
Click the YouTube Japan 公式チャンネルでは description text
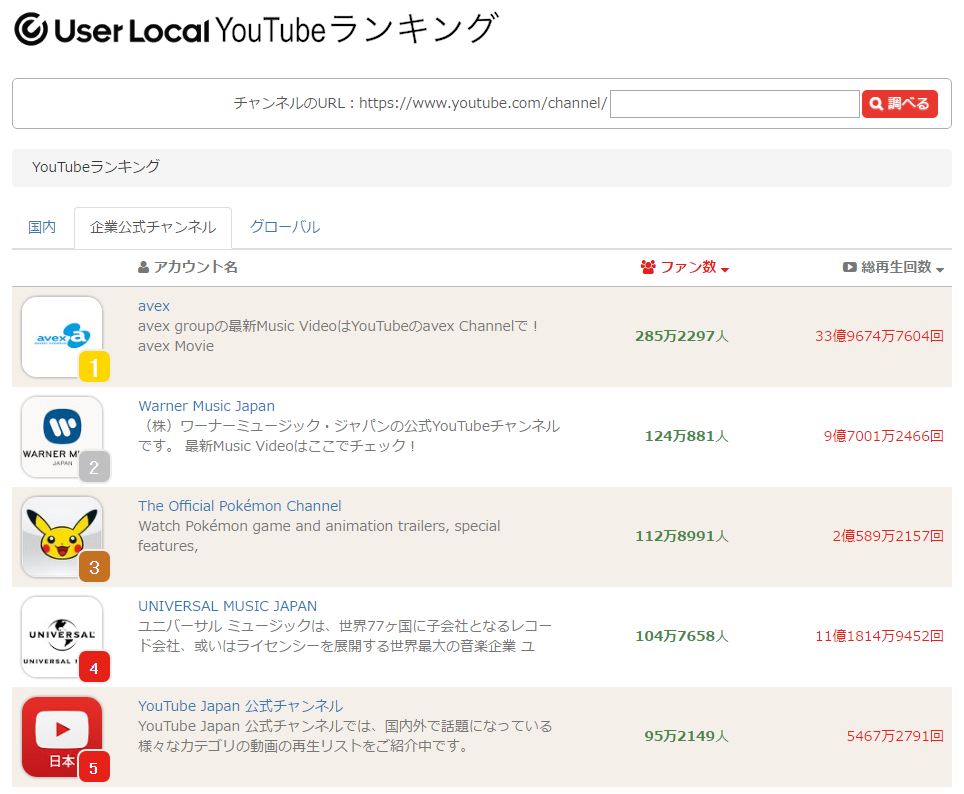(x=345, y=736)
